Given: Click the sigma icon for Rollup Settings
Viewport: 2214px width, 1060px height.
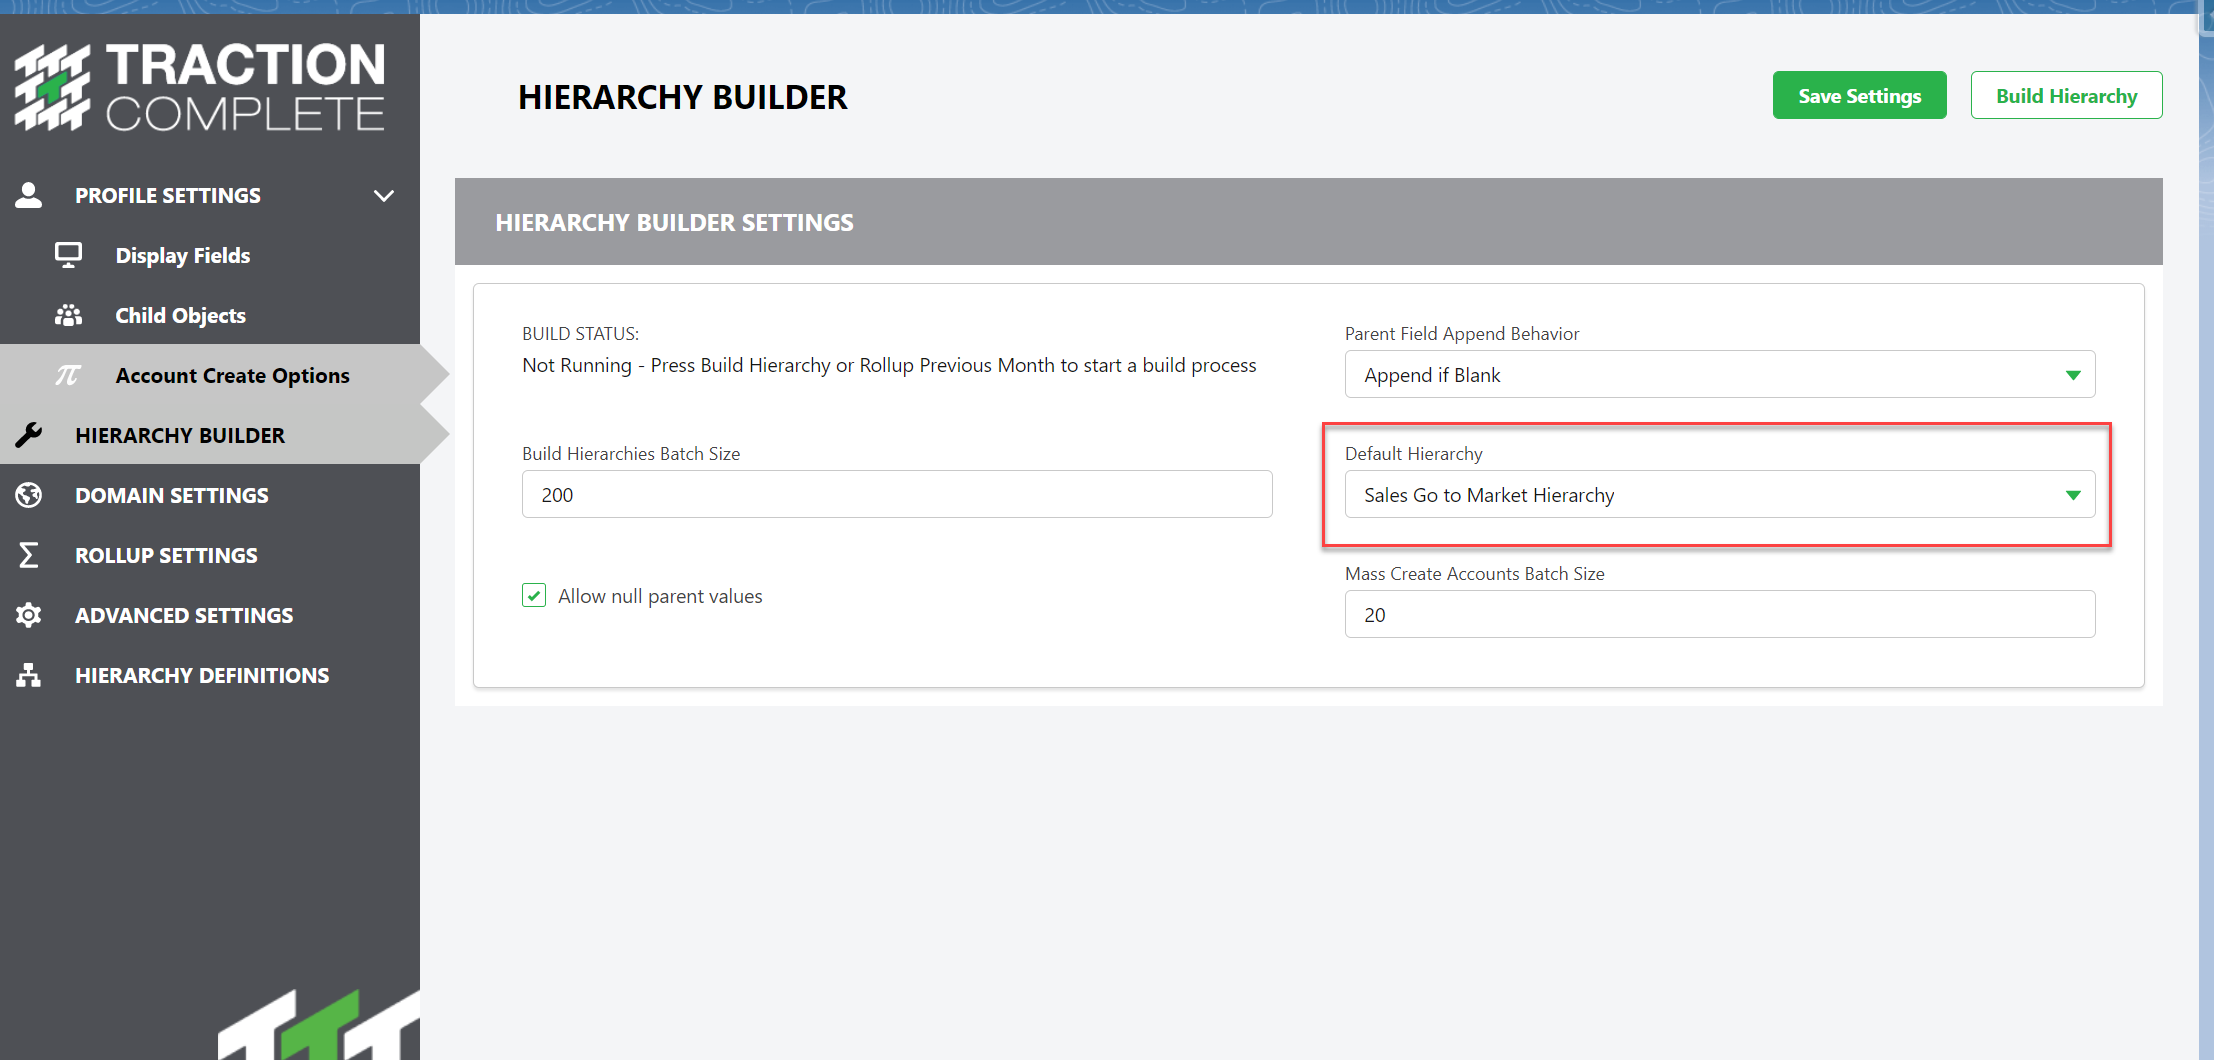Looking at the screenshot, I should coord(29,555).
